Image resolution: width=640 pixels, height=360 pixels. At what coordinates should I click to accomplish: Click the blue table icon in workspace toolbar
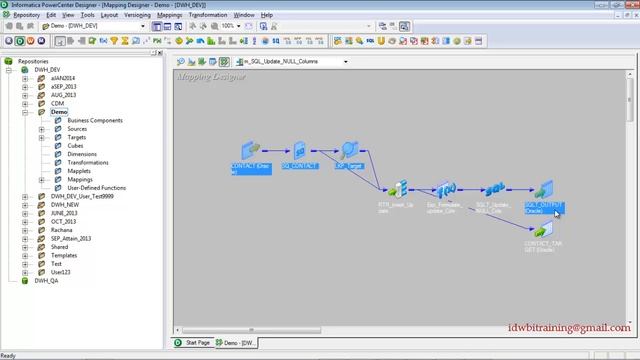pos(213,62)
